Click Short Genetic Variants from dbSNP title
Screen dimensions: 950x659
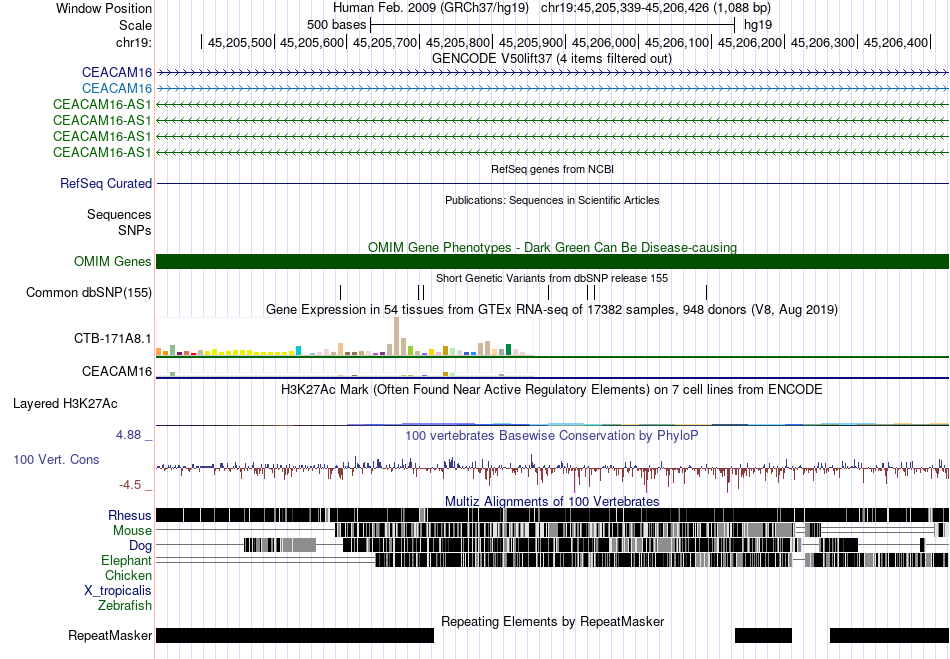click(x=552, y=278)
